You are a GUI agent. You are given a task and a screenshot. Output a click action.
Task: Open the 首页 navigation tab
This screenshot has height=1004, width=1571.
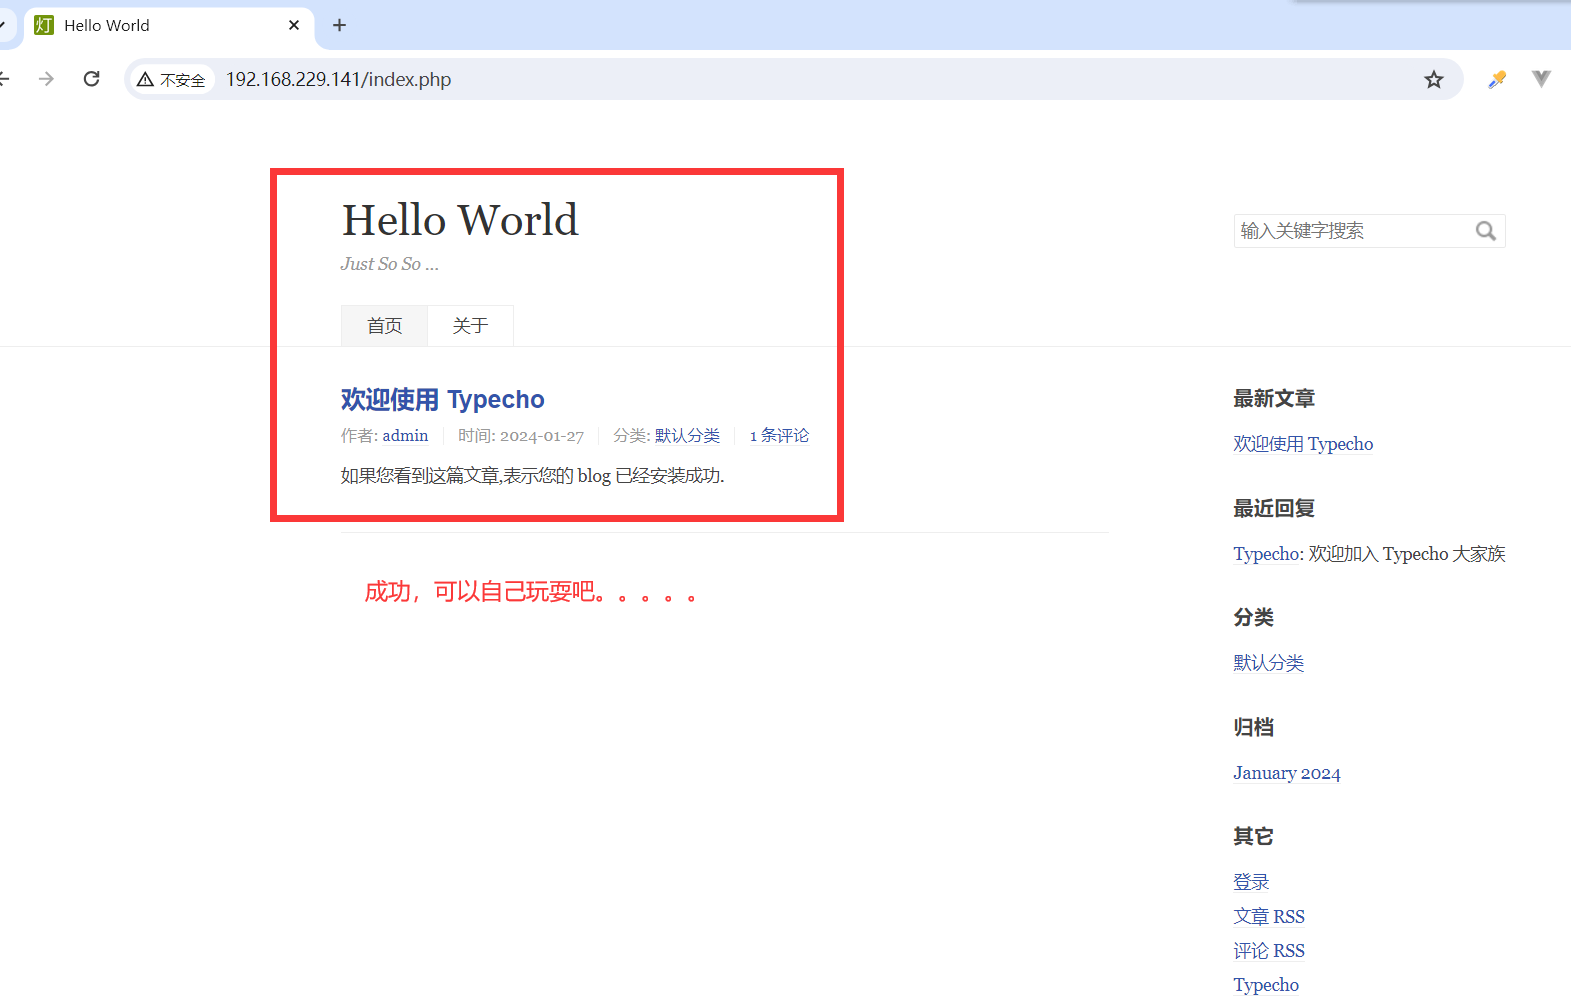[x=384, y=326]
